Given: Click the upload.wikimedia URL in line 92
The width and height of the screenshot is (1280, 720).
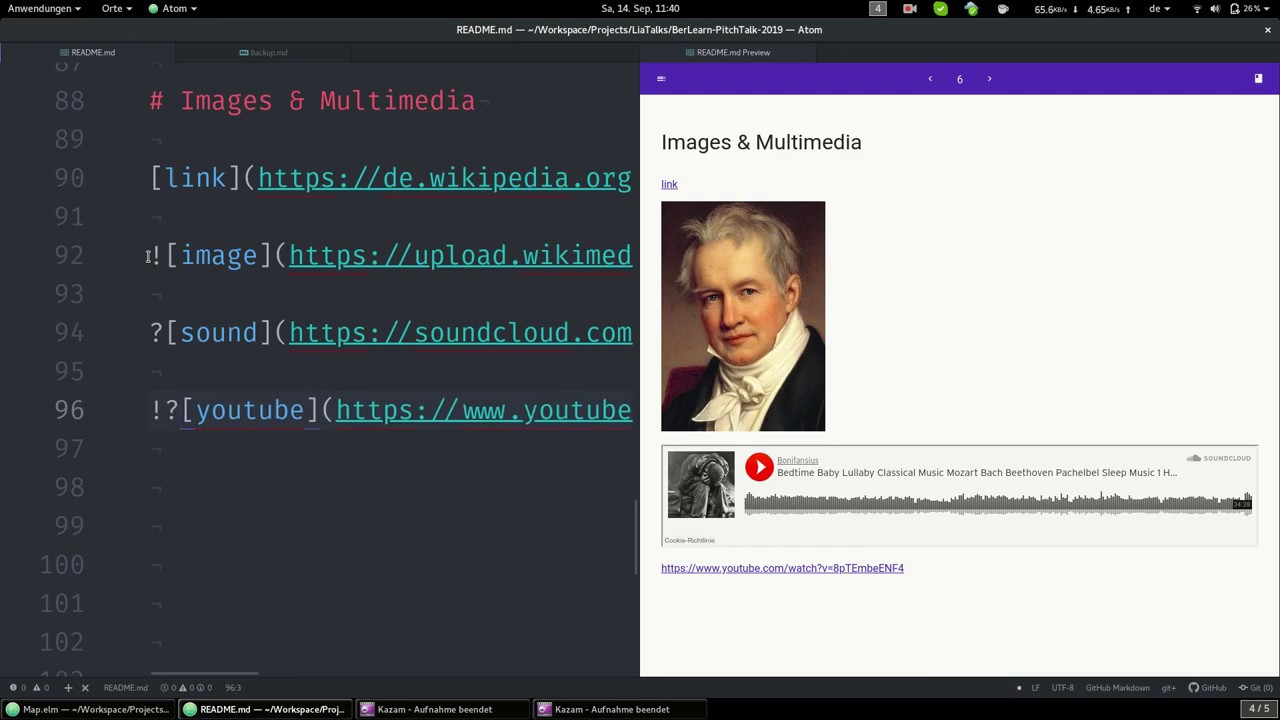Looking at the screenshot, I should [460, 256].
